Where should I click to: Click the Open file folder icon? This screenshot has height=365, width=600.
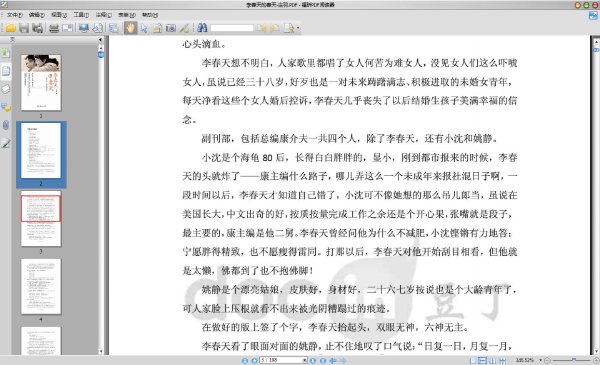(x=10, y=28)
